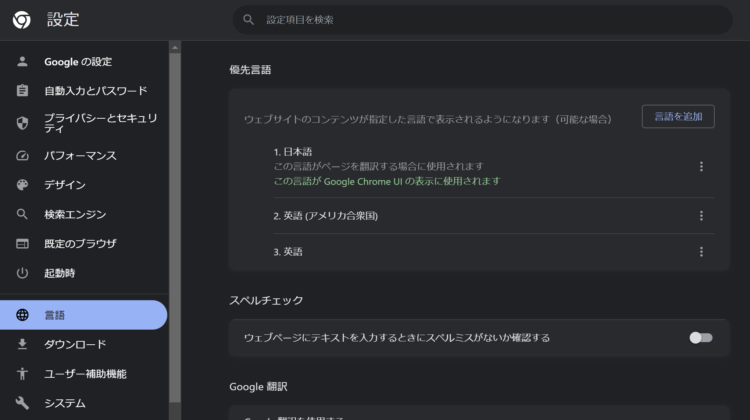
Task: Click the 設定 page title
Action: point(63,20)
